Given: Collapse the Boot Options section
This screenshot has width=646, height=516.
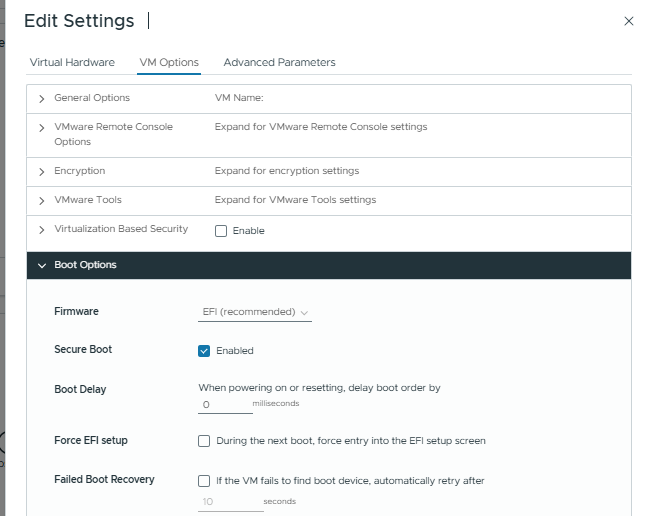Looking at the screenshot, I should (42, 266).
